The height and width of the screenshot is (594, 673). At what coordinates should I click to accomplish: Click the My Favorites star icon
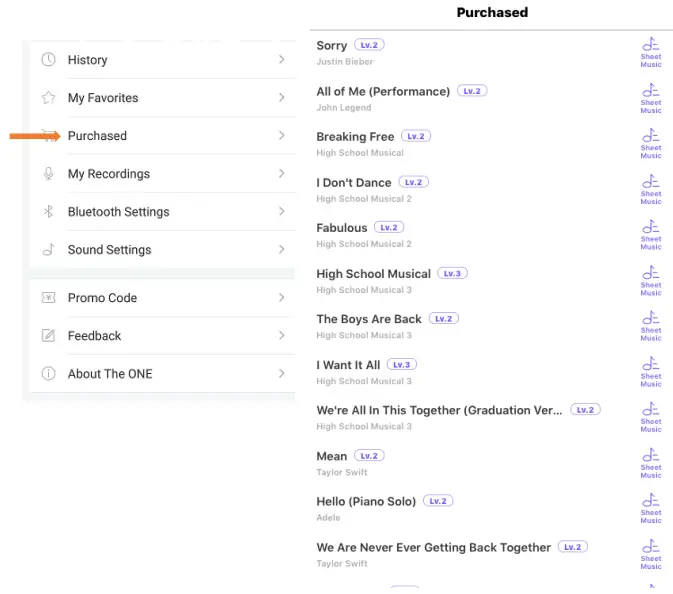(48, 98)
